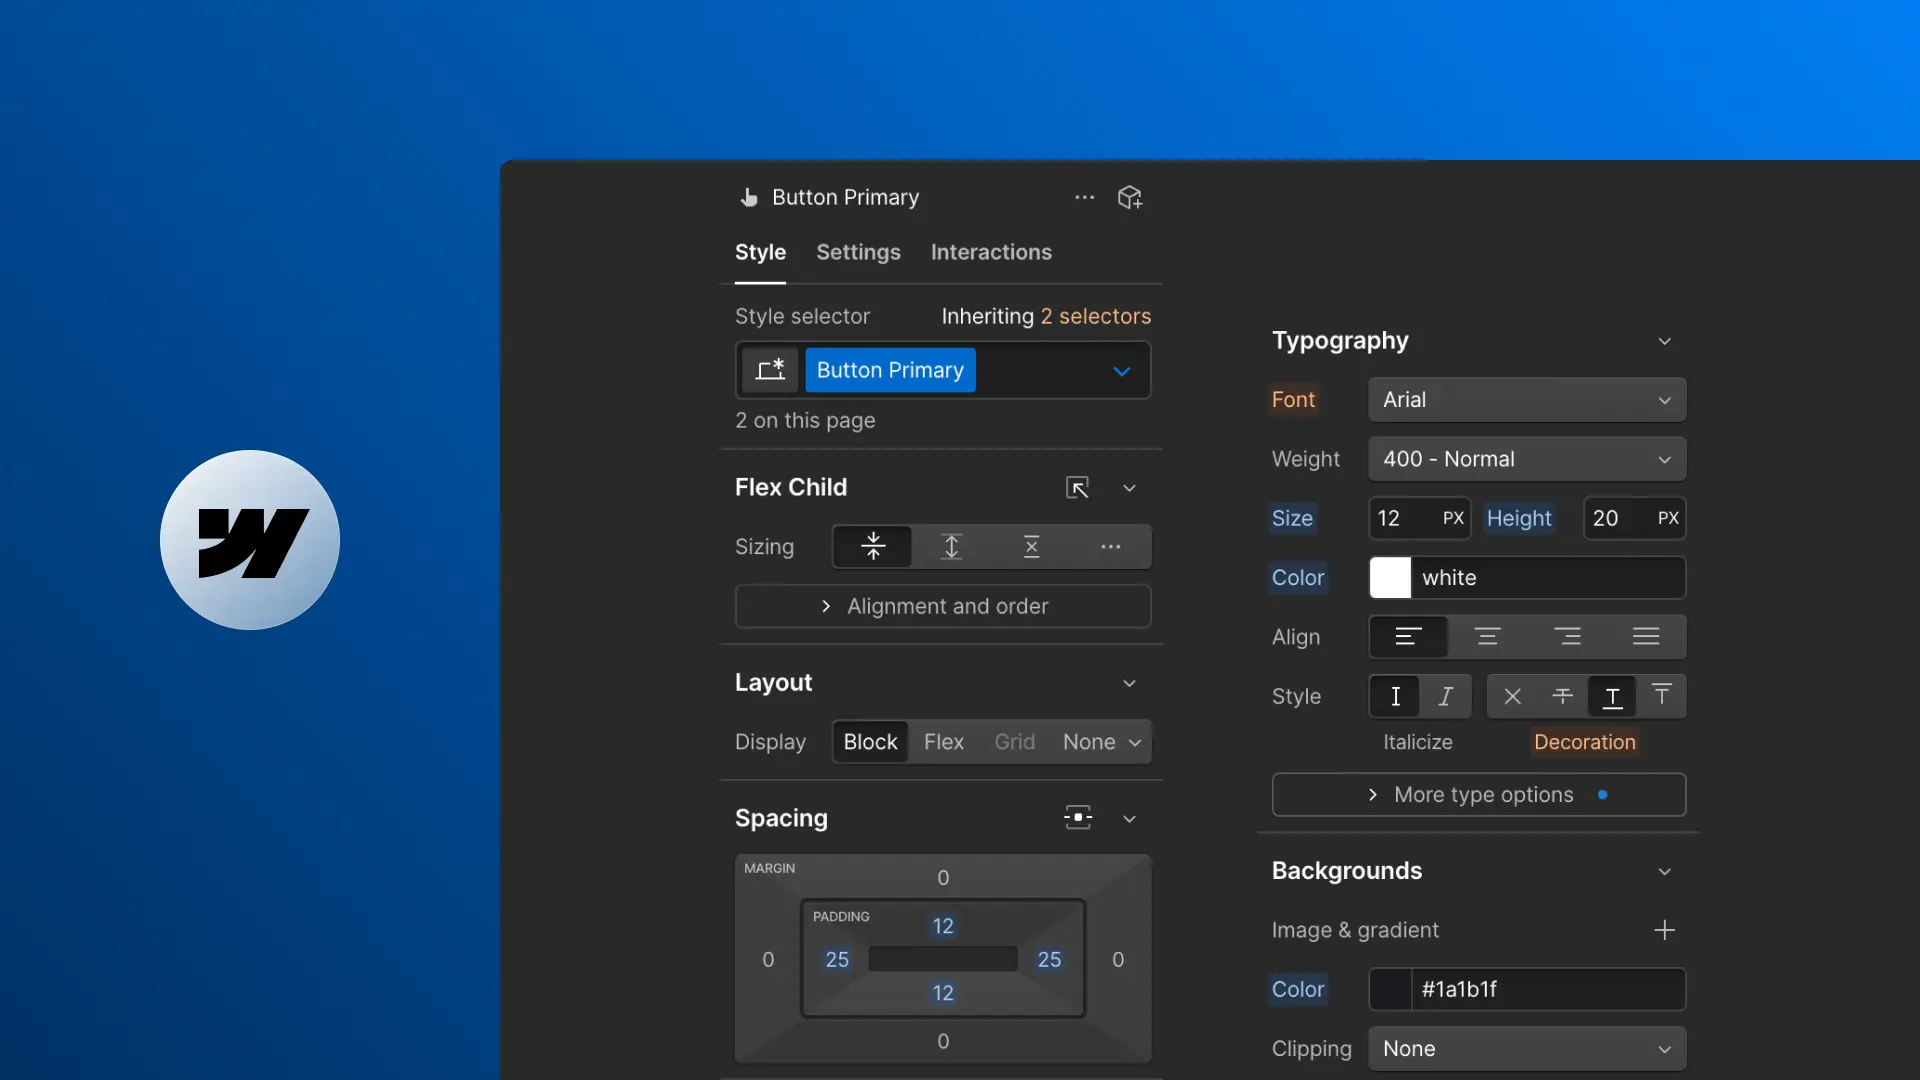Add image or gradient with plus icon
Viewport: 1920px width, 1080px height.
[1664, 930]
